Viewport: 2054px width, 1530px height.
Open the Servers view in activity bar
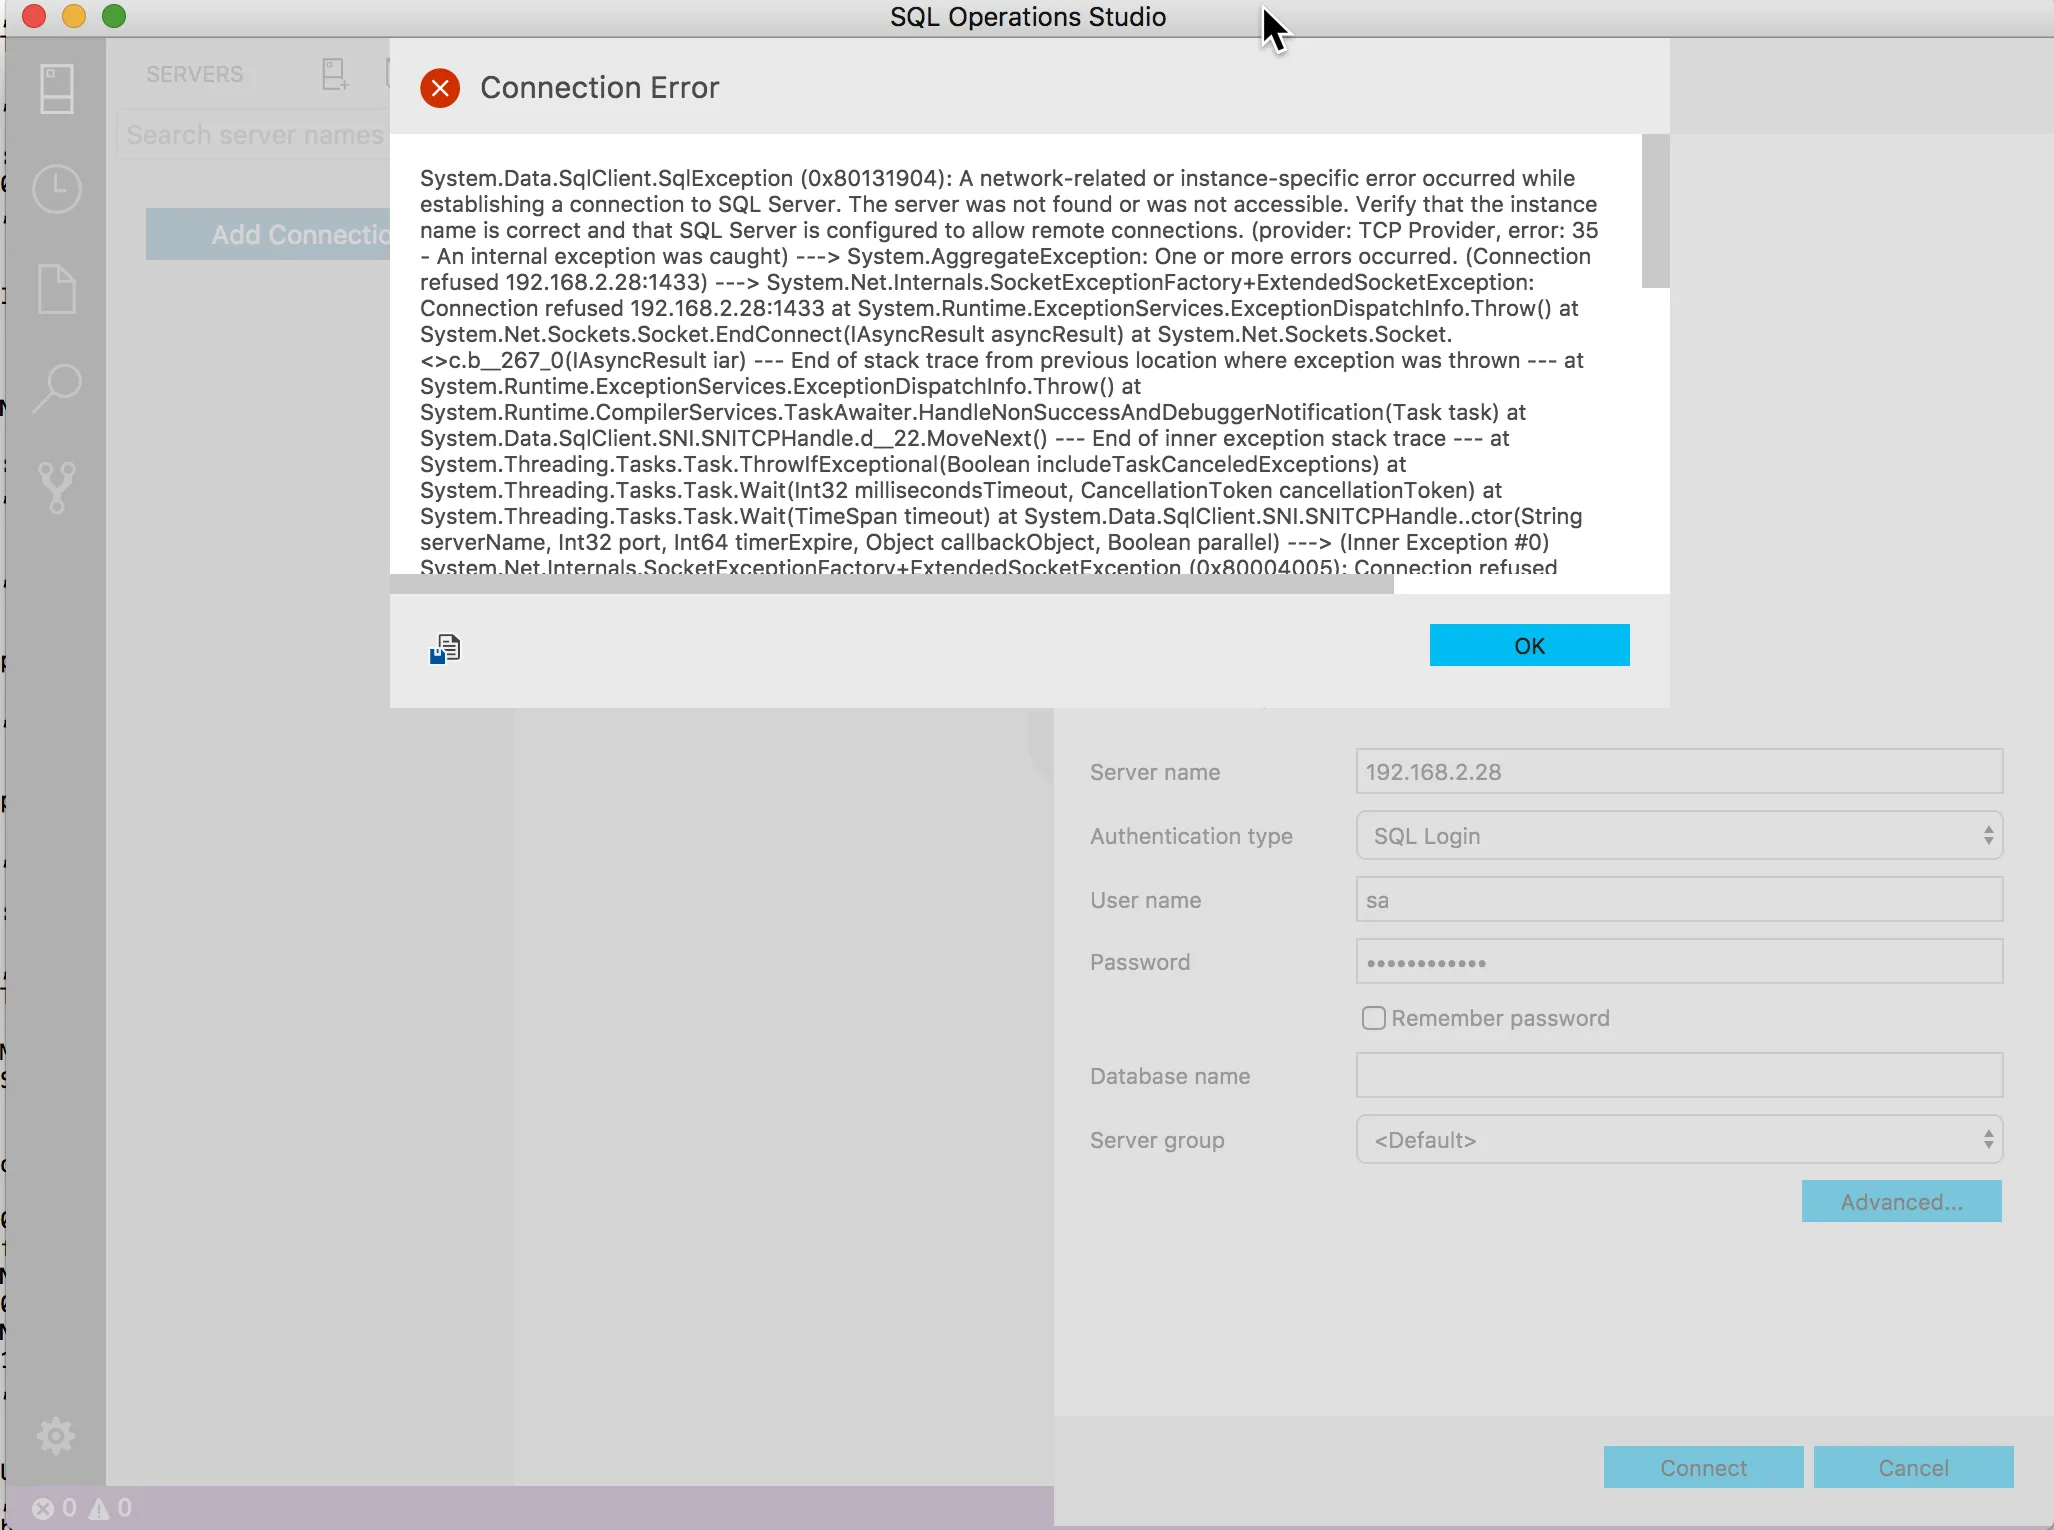coord(56,90)
